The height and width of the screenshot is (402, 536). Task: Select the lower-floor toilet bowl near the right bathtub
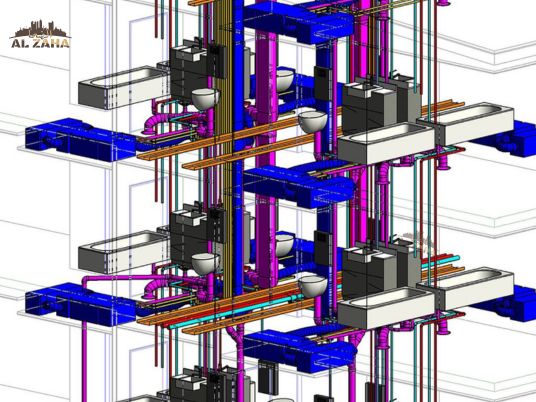point(313,286)
